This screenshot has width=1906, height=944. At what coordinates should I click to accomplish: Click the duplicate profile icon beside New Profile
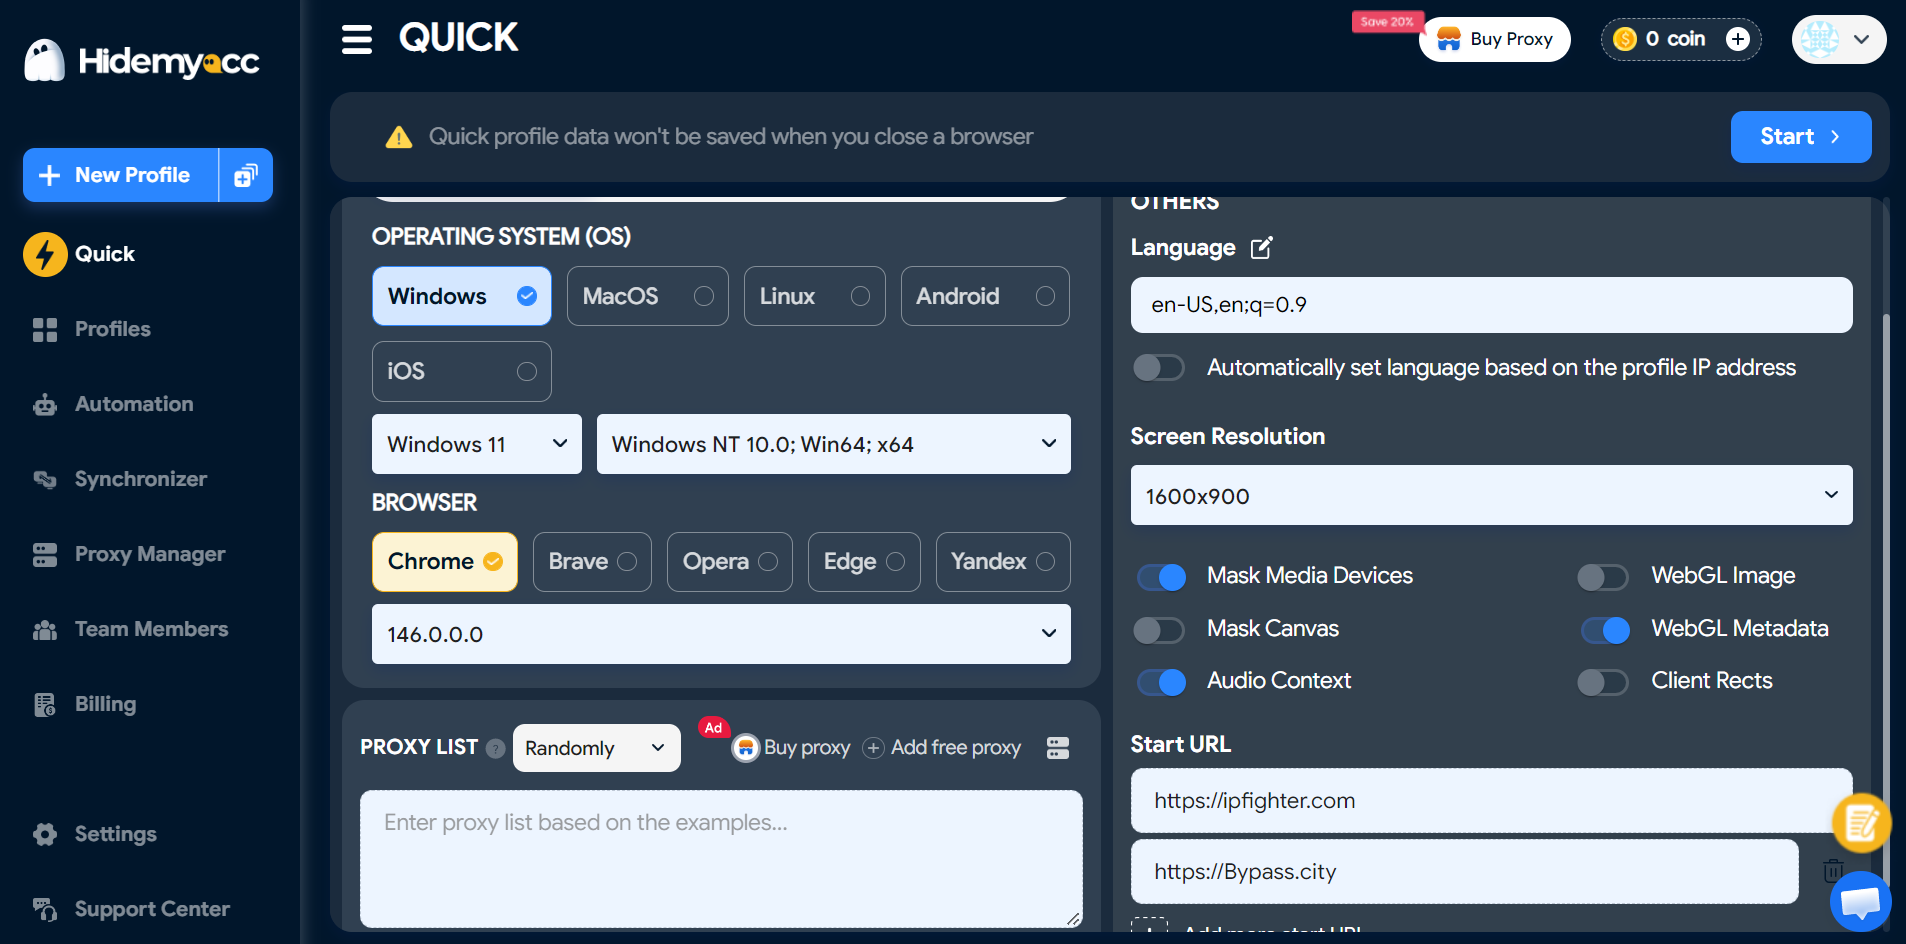pyautogui.click(x=245, y=174)
